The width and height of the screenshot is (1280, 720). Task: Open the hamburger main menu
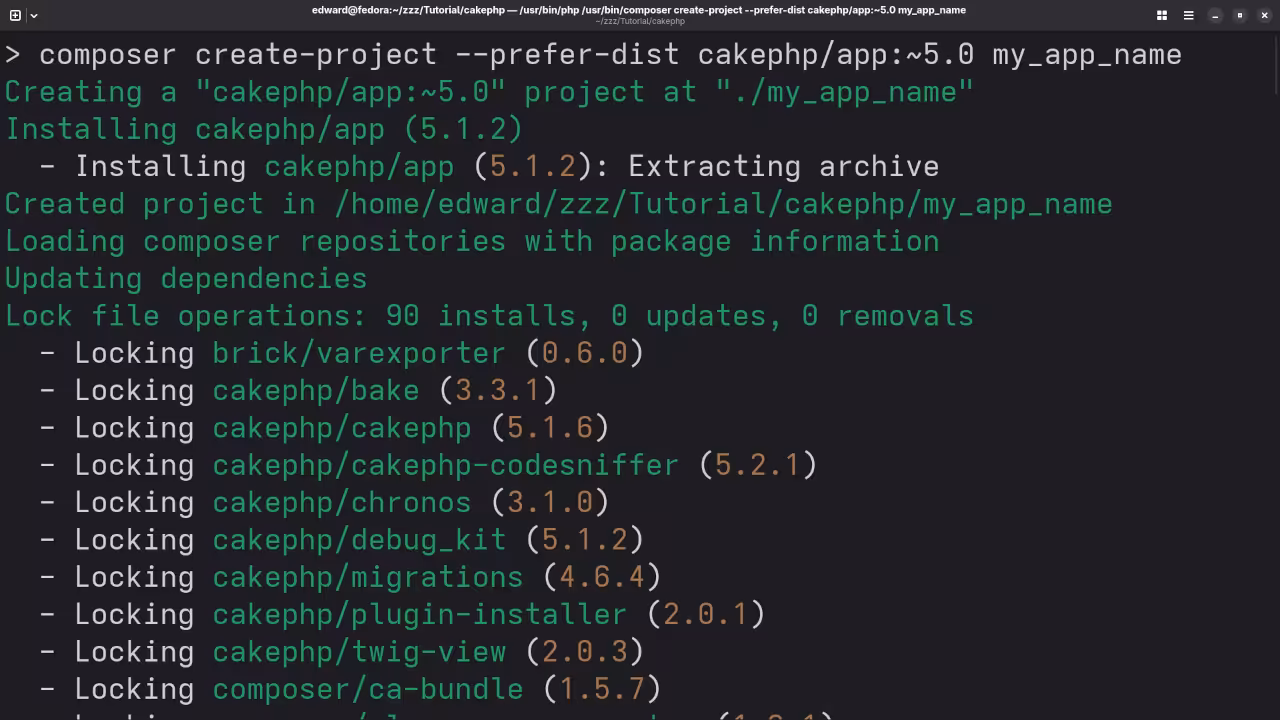pyautogui.click(x=1188, y=15)
